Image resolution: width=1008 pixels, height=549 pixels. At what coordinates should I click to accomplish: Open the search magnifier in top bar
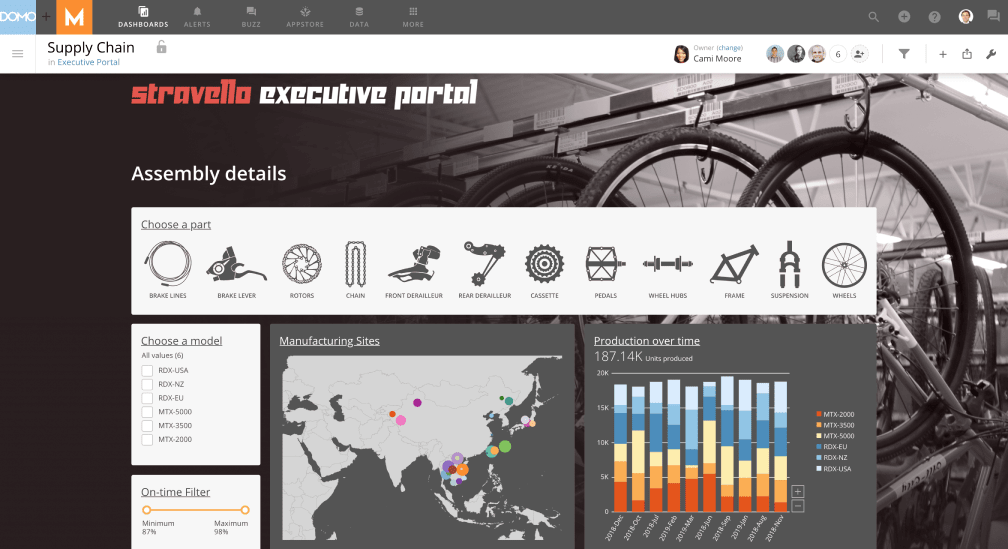point(874,17)
